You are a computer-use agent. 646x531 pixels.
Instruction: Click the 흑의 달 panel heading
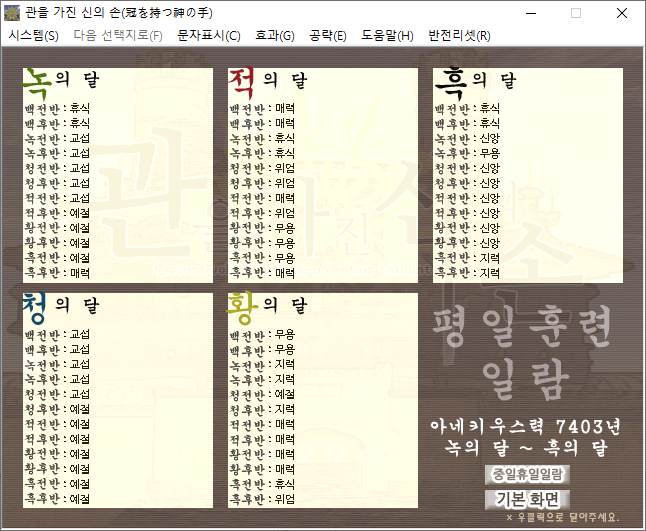[x=475, y=81]
